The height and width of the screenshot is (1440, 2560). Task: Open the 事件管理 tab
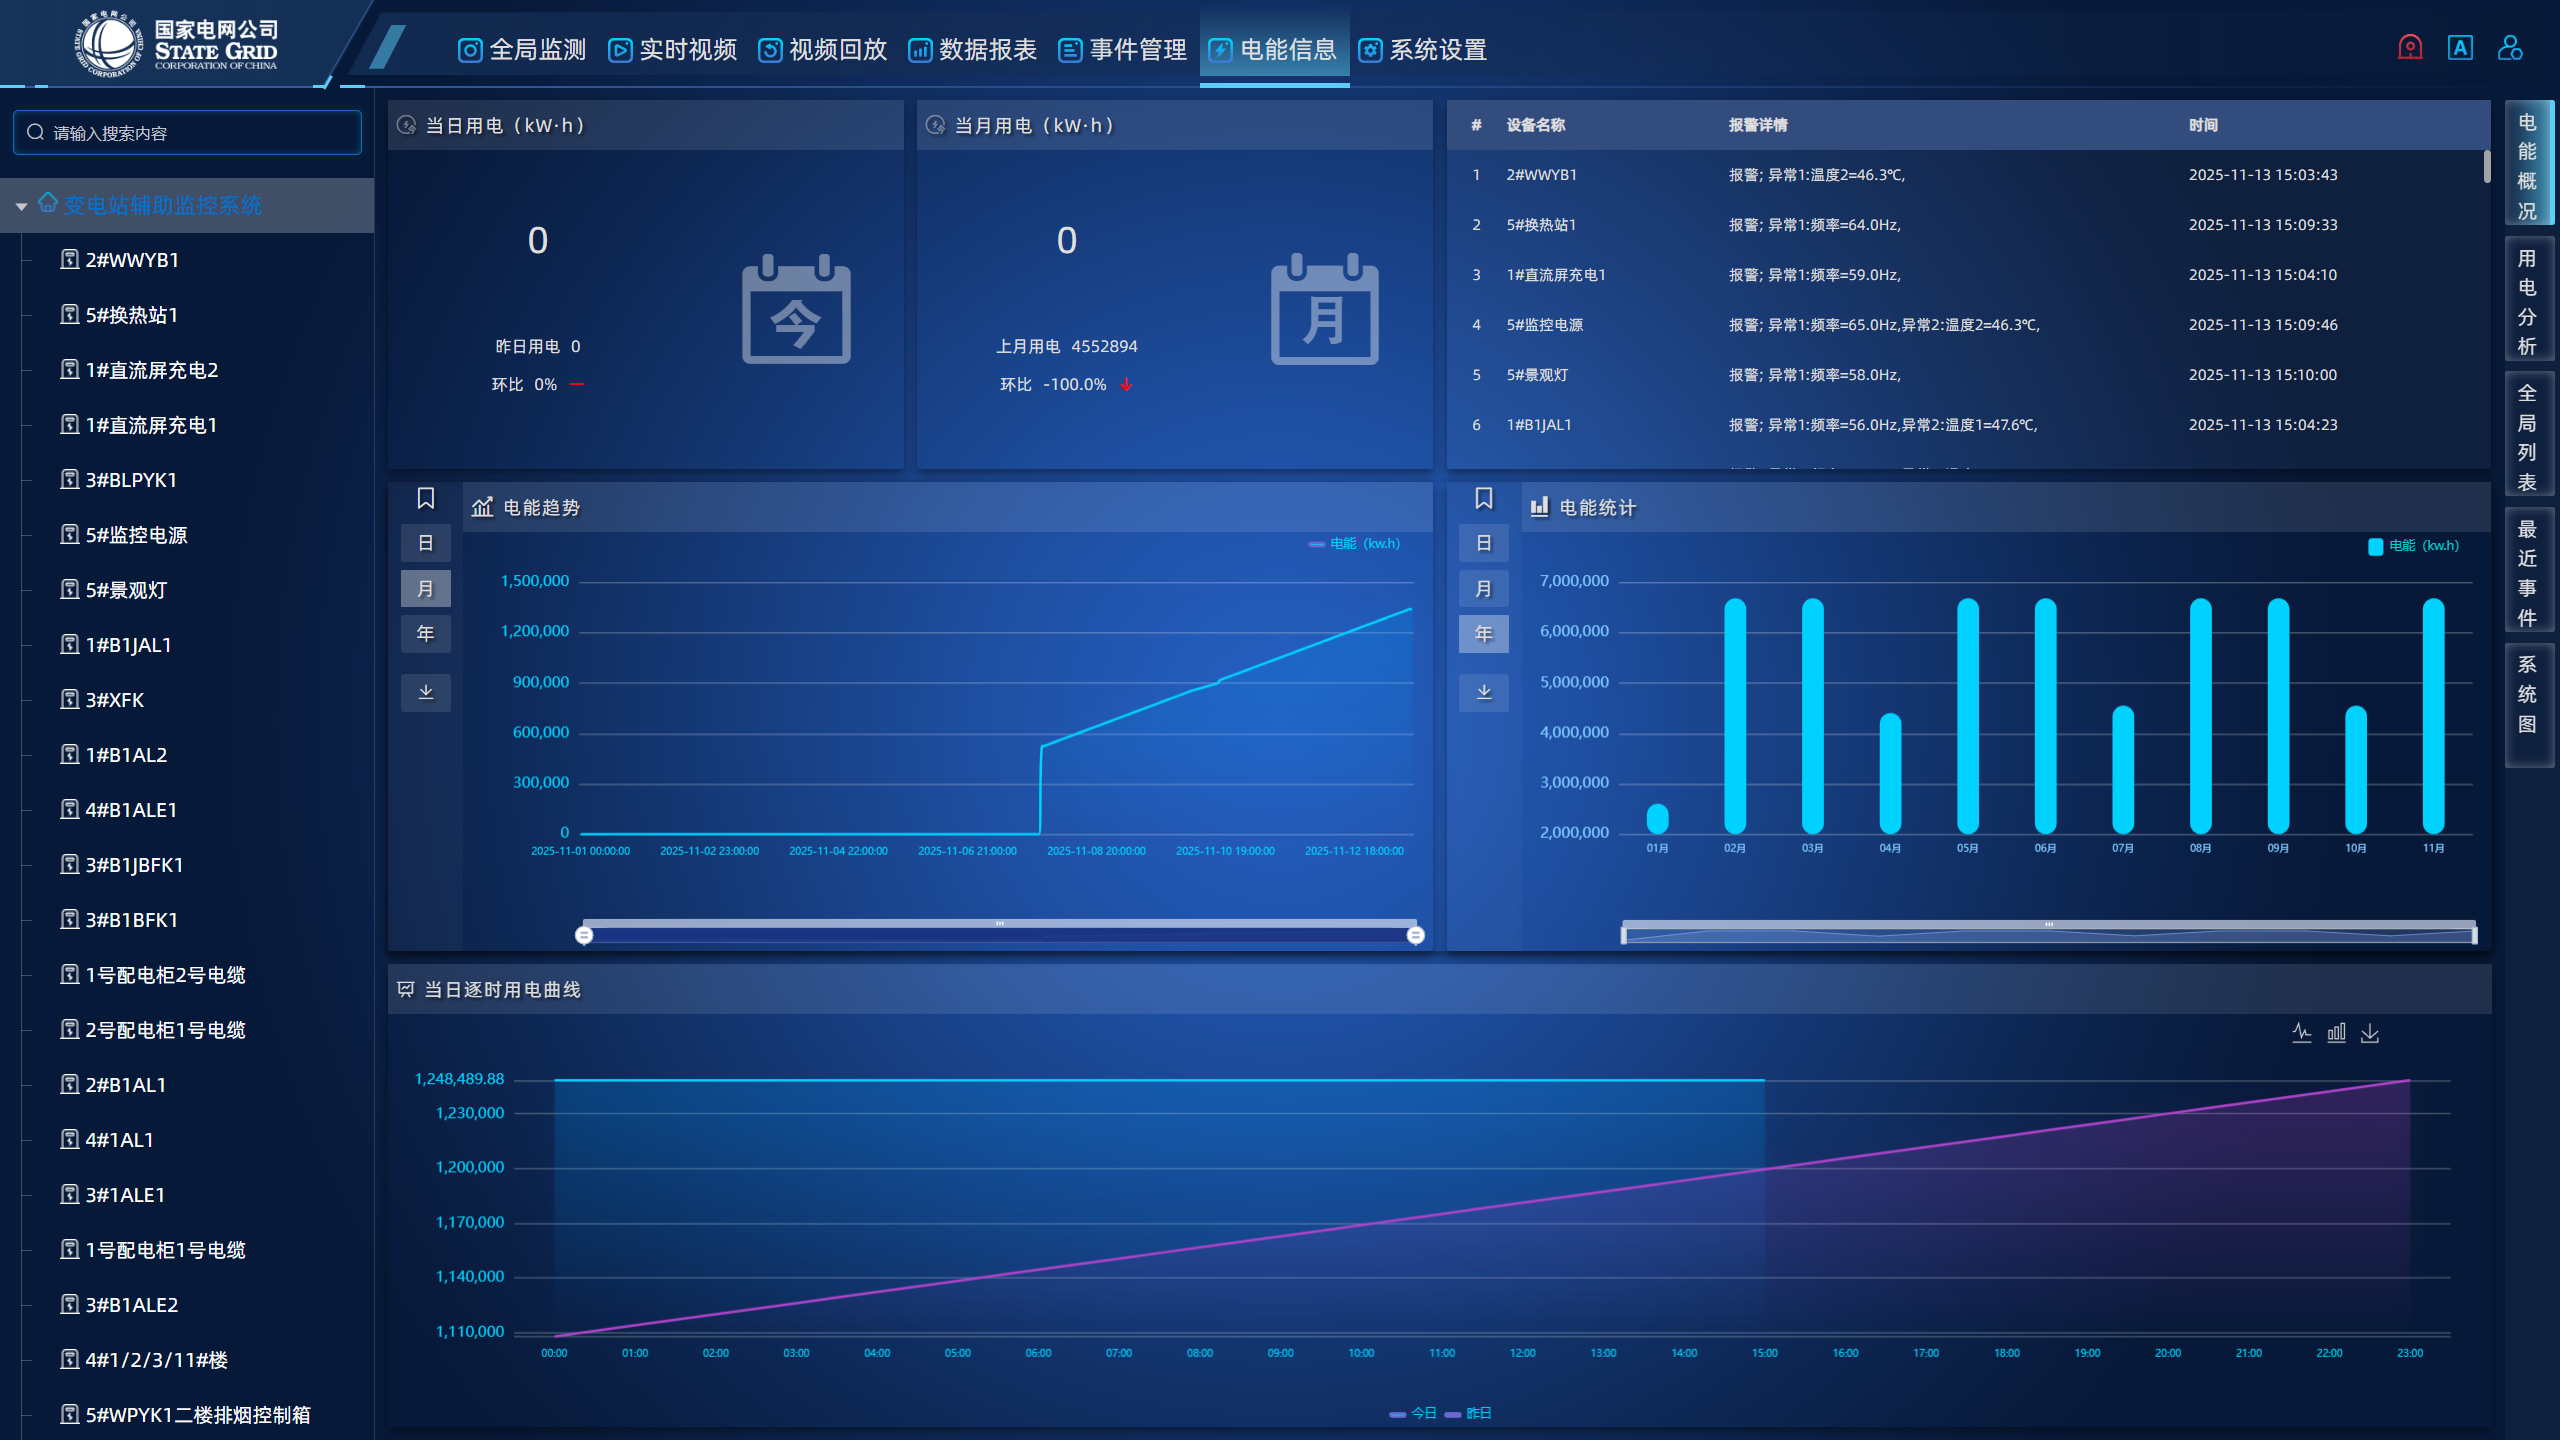(1122, 49)
